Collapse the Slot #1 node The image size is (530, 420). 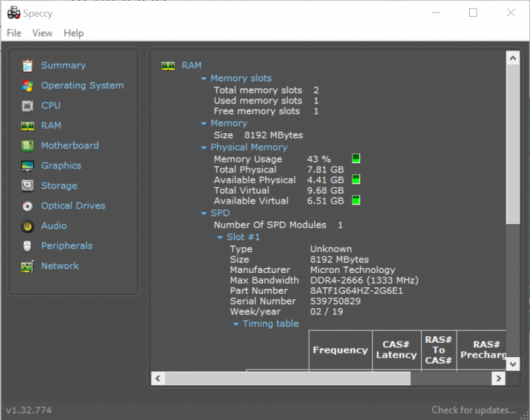220,238
